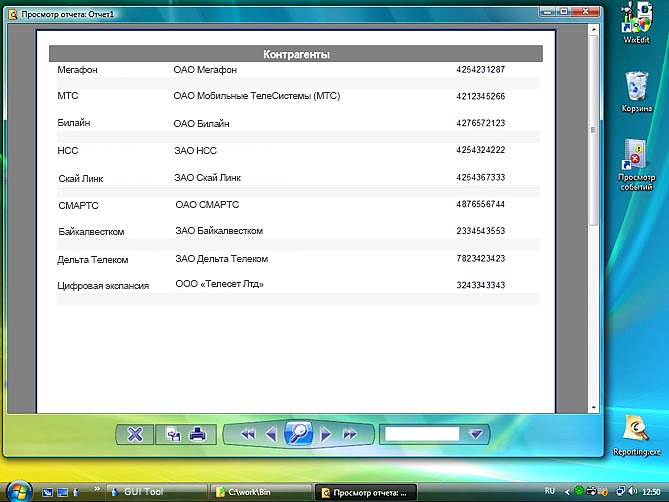Click the zoom value input field
The image size is (669, 502).
coord(422,434)
